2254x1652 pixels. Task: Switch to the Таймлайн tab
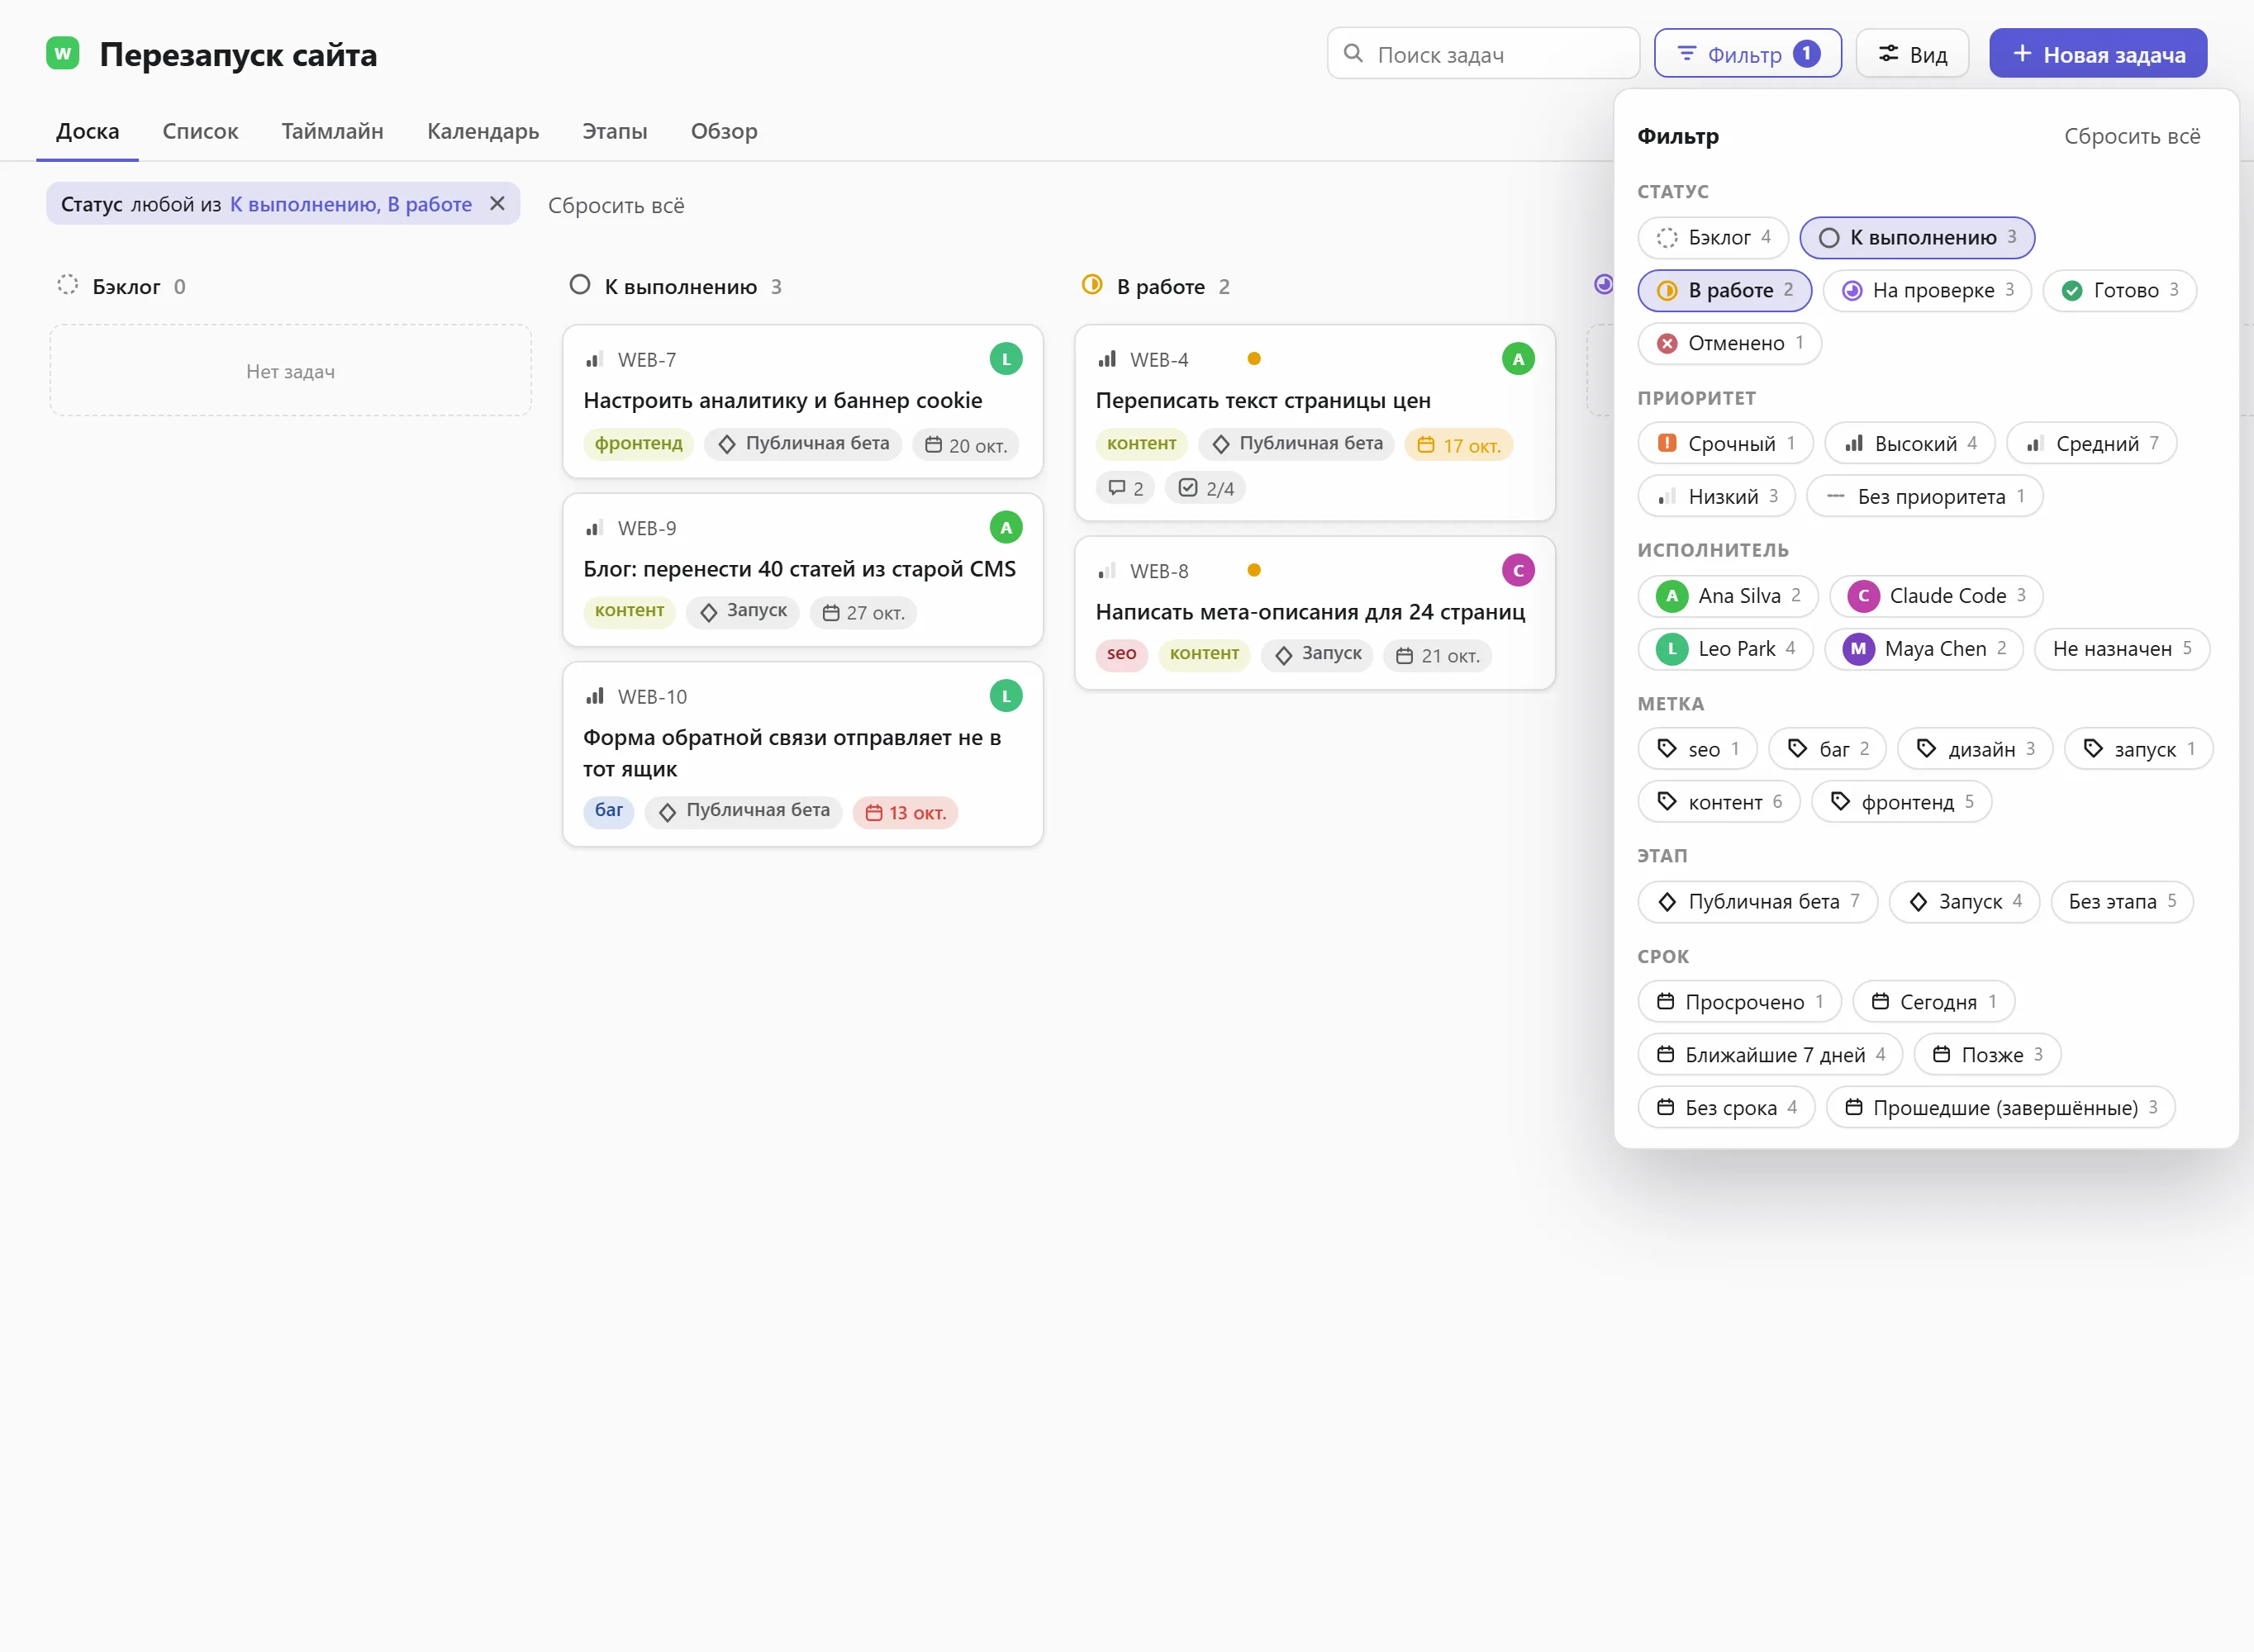tap(332, 131)
